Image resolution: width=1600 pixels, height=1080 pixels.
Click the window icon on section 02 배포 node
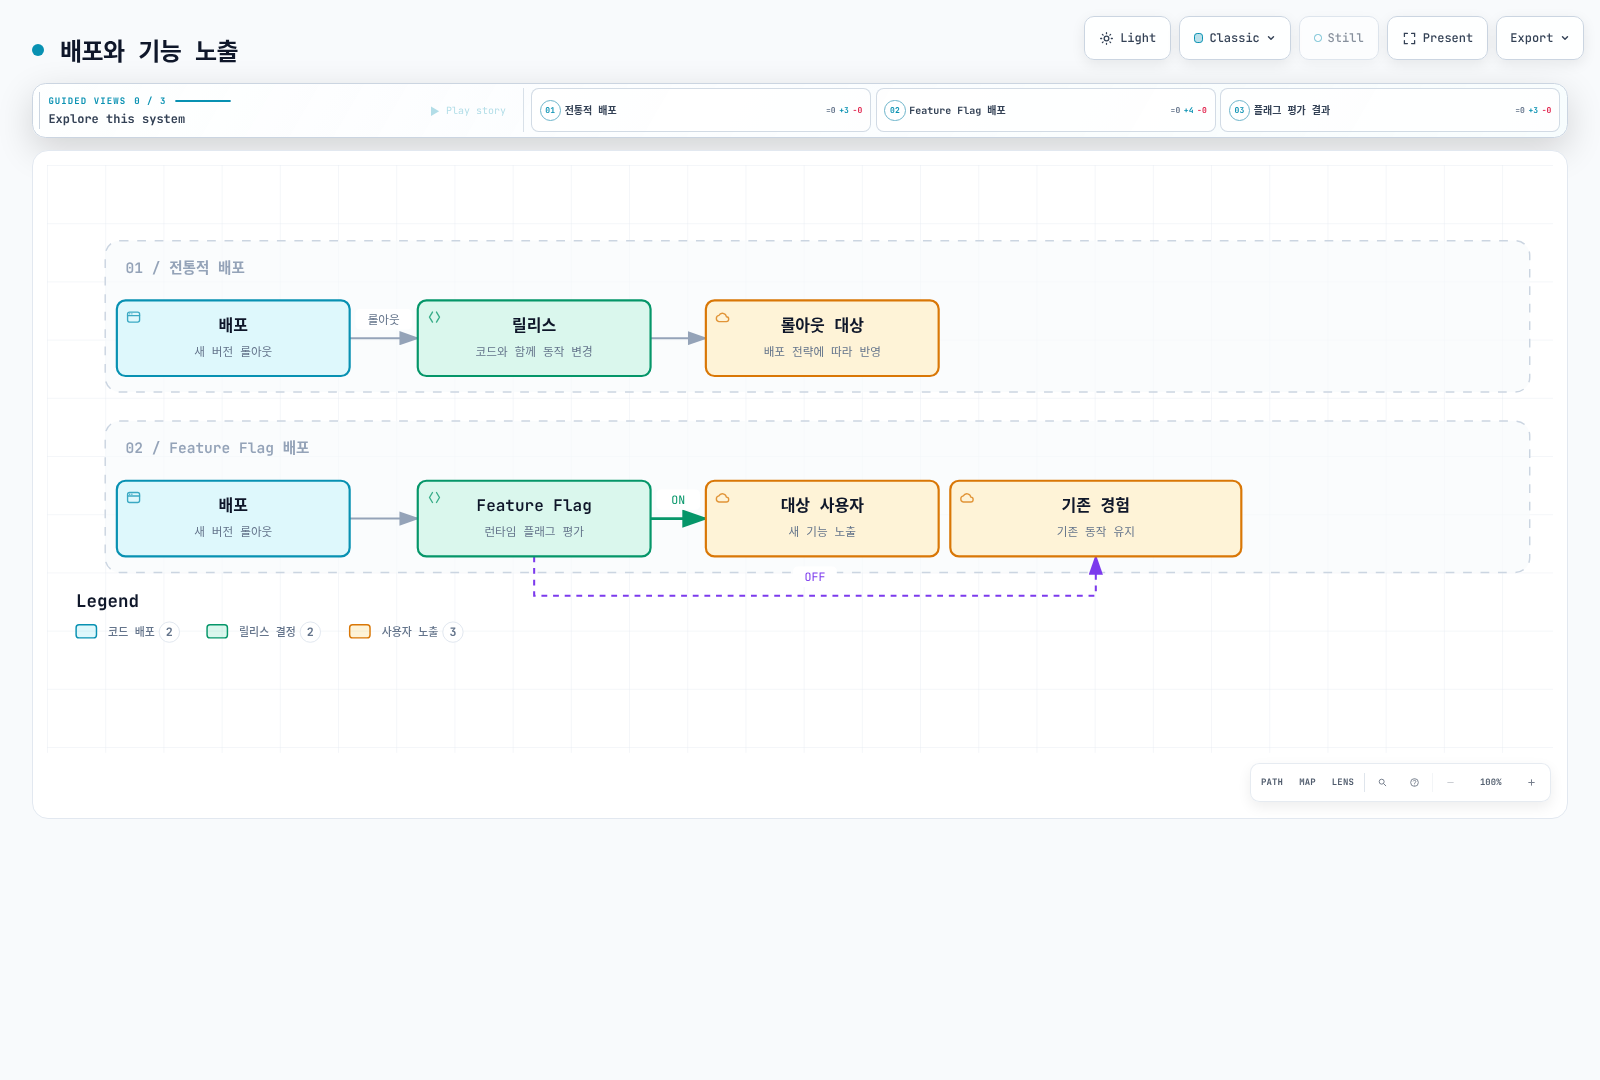tap(134, 497)
